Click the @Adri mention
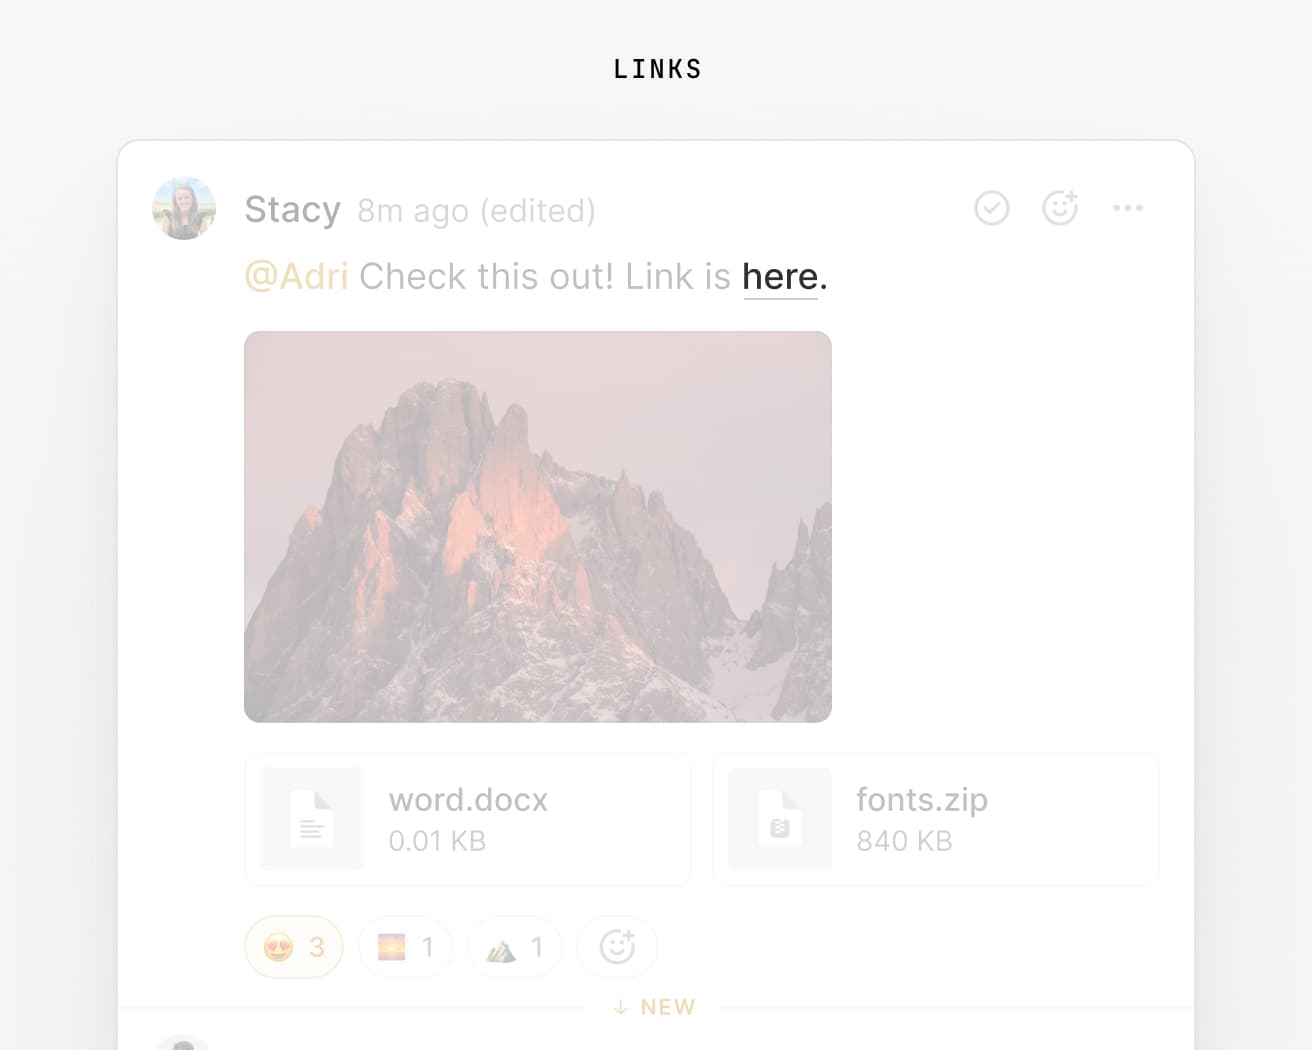The width and height of the screenshot is (1312, 1050). pyautogui.click(x=296, y=277)
